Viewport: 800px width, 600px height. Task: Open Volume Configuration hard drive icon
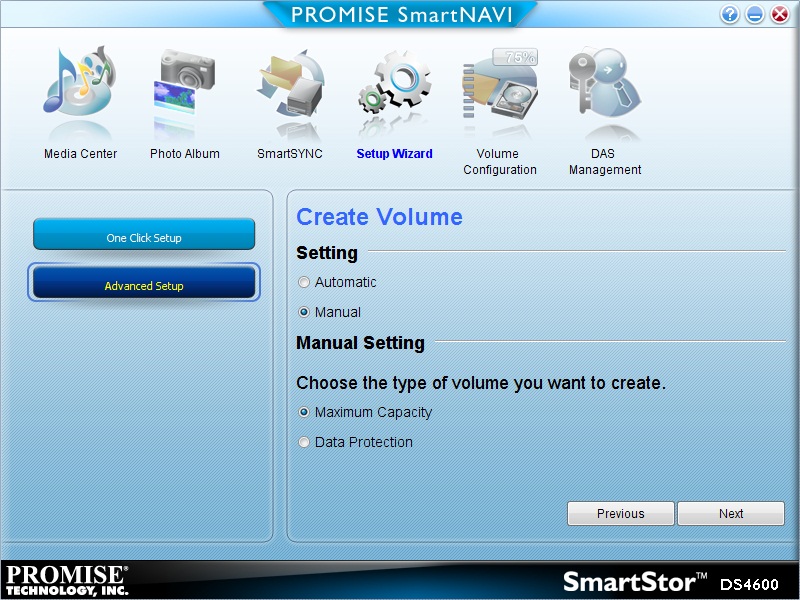point(499,84)
